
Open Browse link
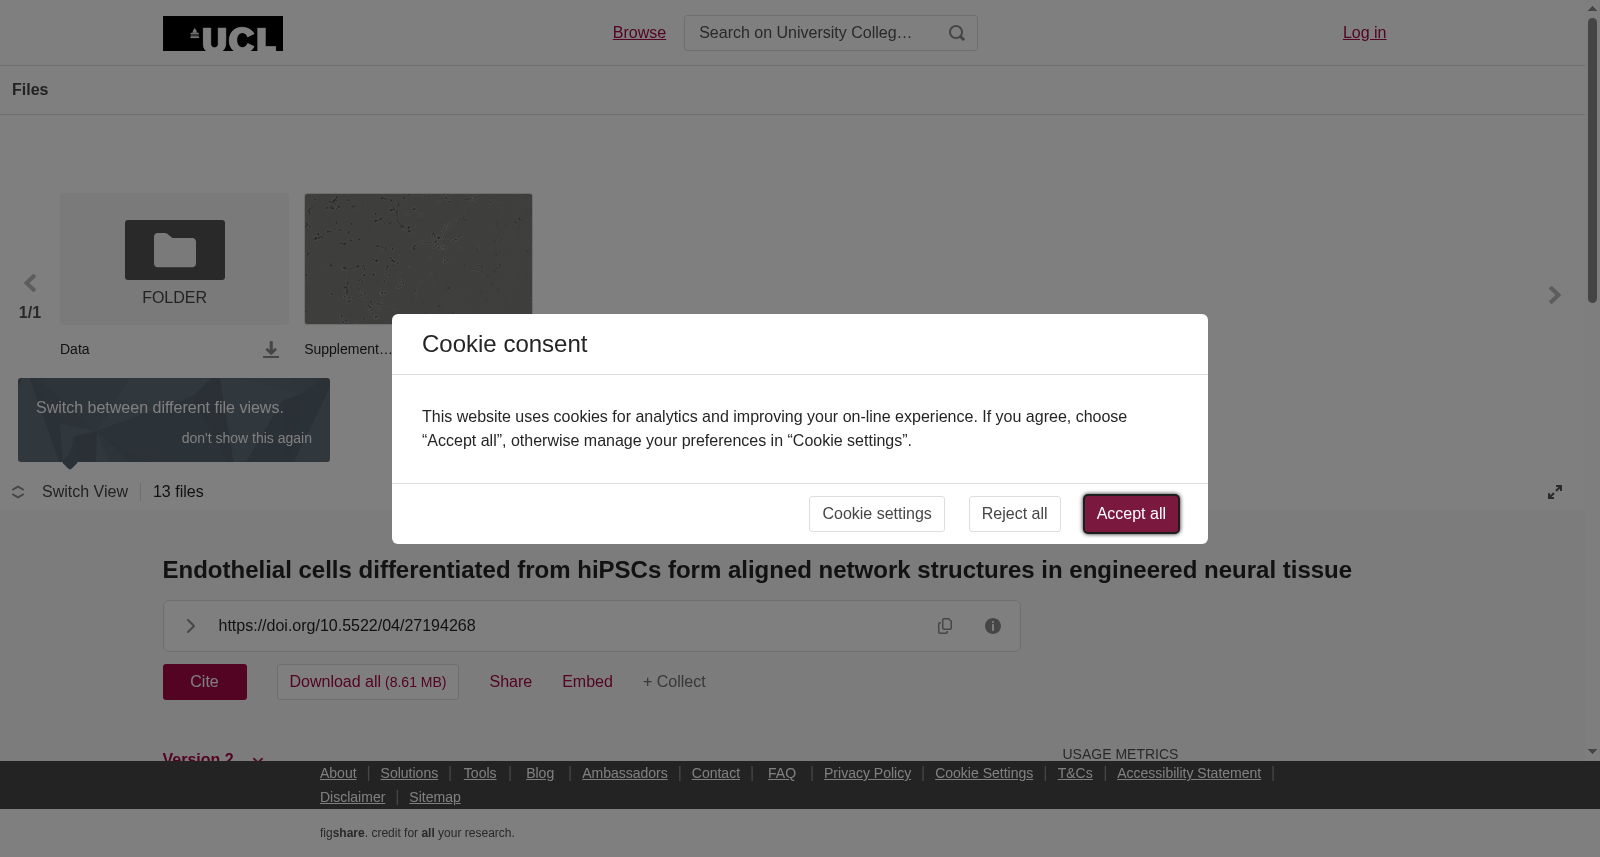click(639, 33)
